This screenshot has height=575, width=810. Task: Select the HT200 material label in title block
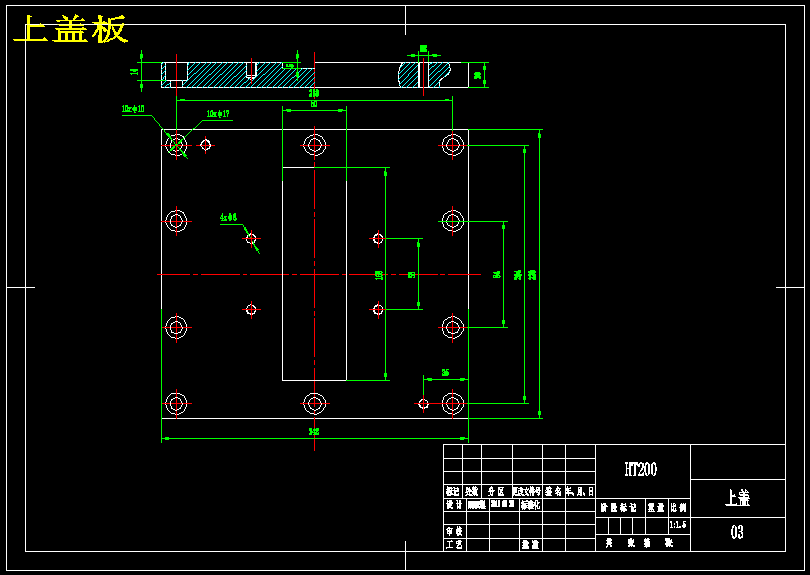[x=641, y=469]
